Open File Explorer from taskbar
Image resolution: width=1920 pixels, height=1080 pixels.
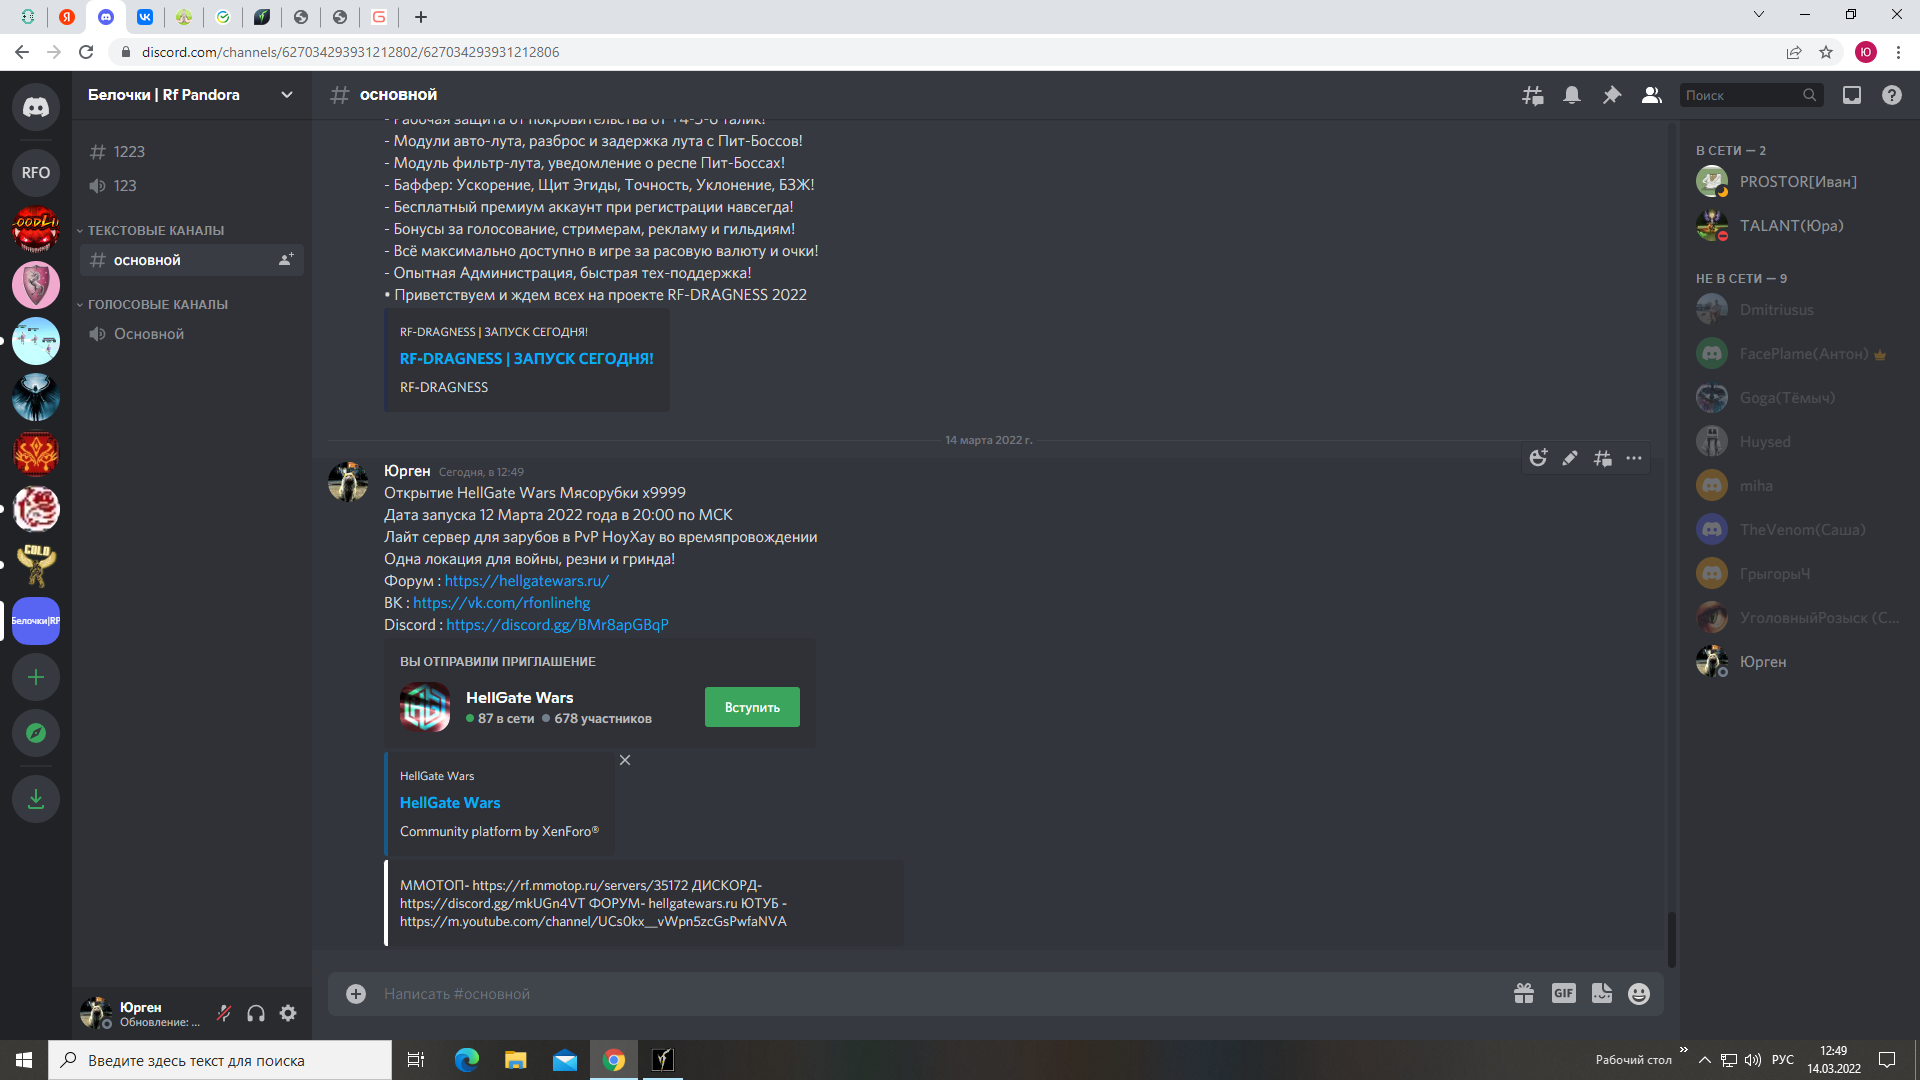pos(516,1060)
